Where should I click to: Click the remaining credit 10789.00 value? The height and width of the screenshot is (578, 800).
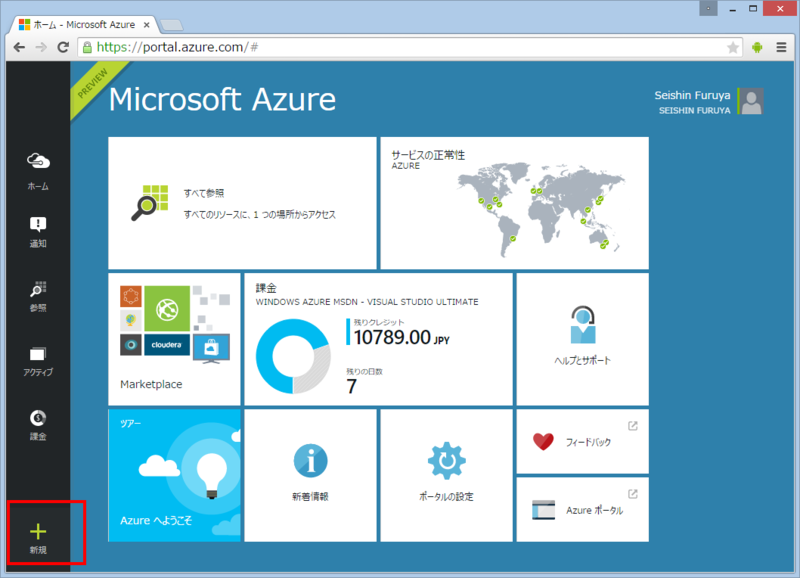coord(402,337)
